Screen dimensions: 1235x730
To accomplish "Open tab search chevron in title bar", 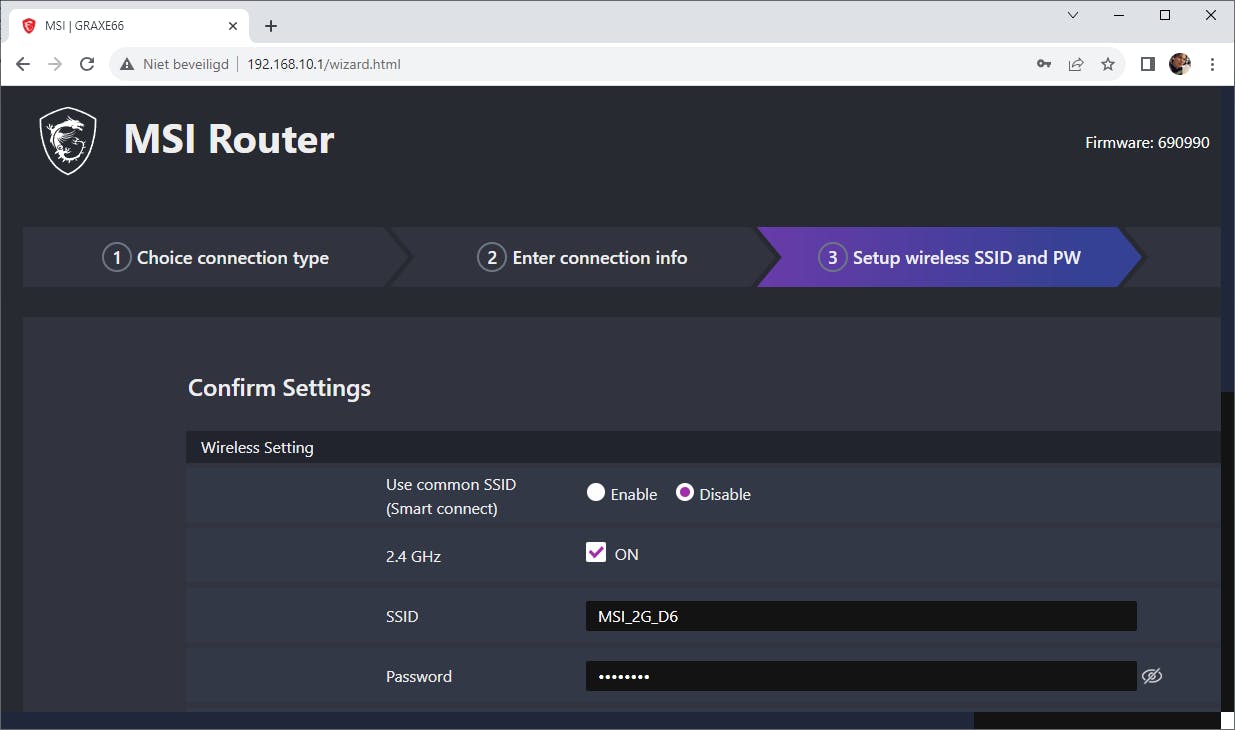I will coord(1073,15).
